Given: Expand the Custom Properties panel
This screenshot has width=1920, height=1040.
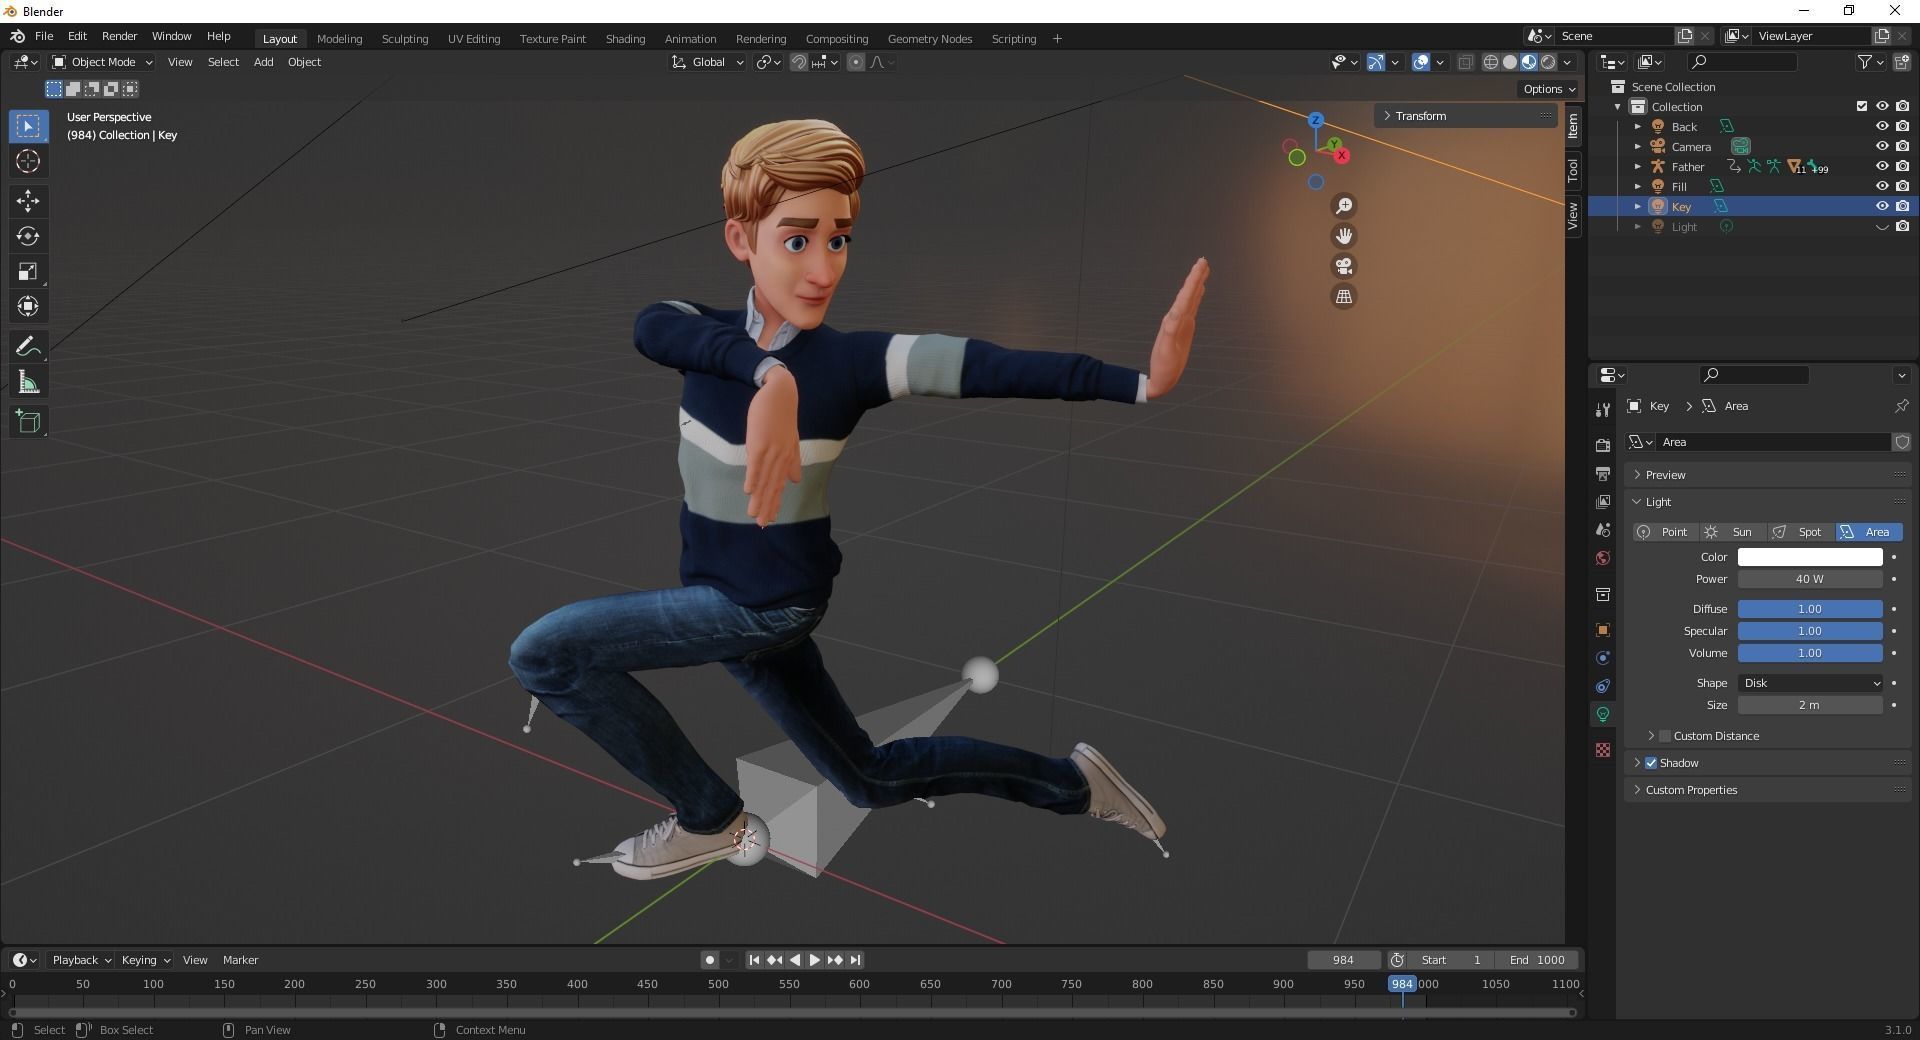Looking at the screenshot, I should coord(1767,790).
